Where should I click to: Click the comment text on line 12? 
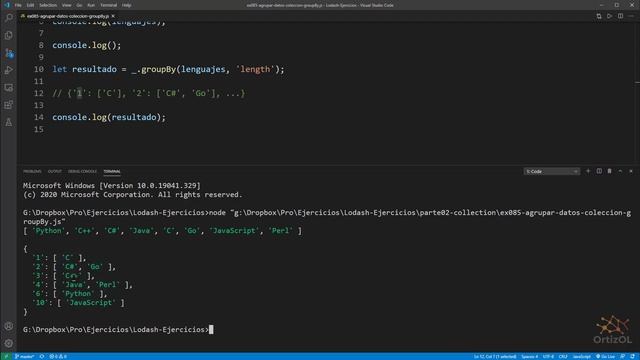click(x=149, y=93)
